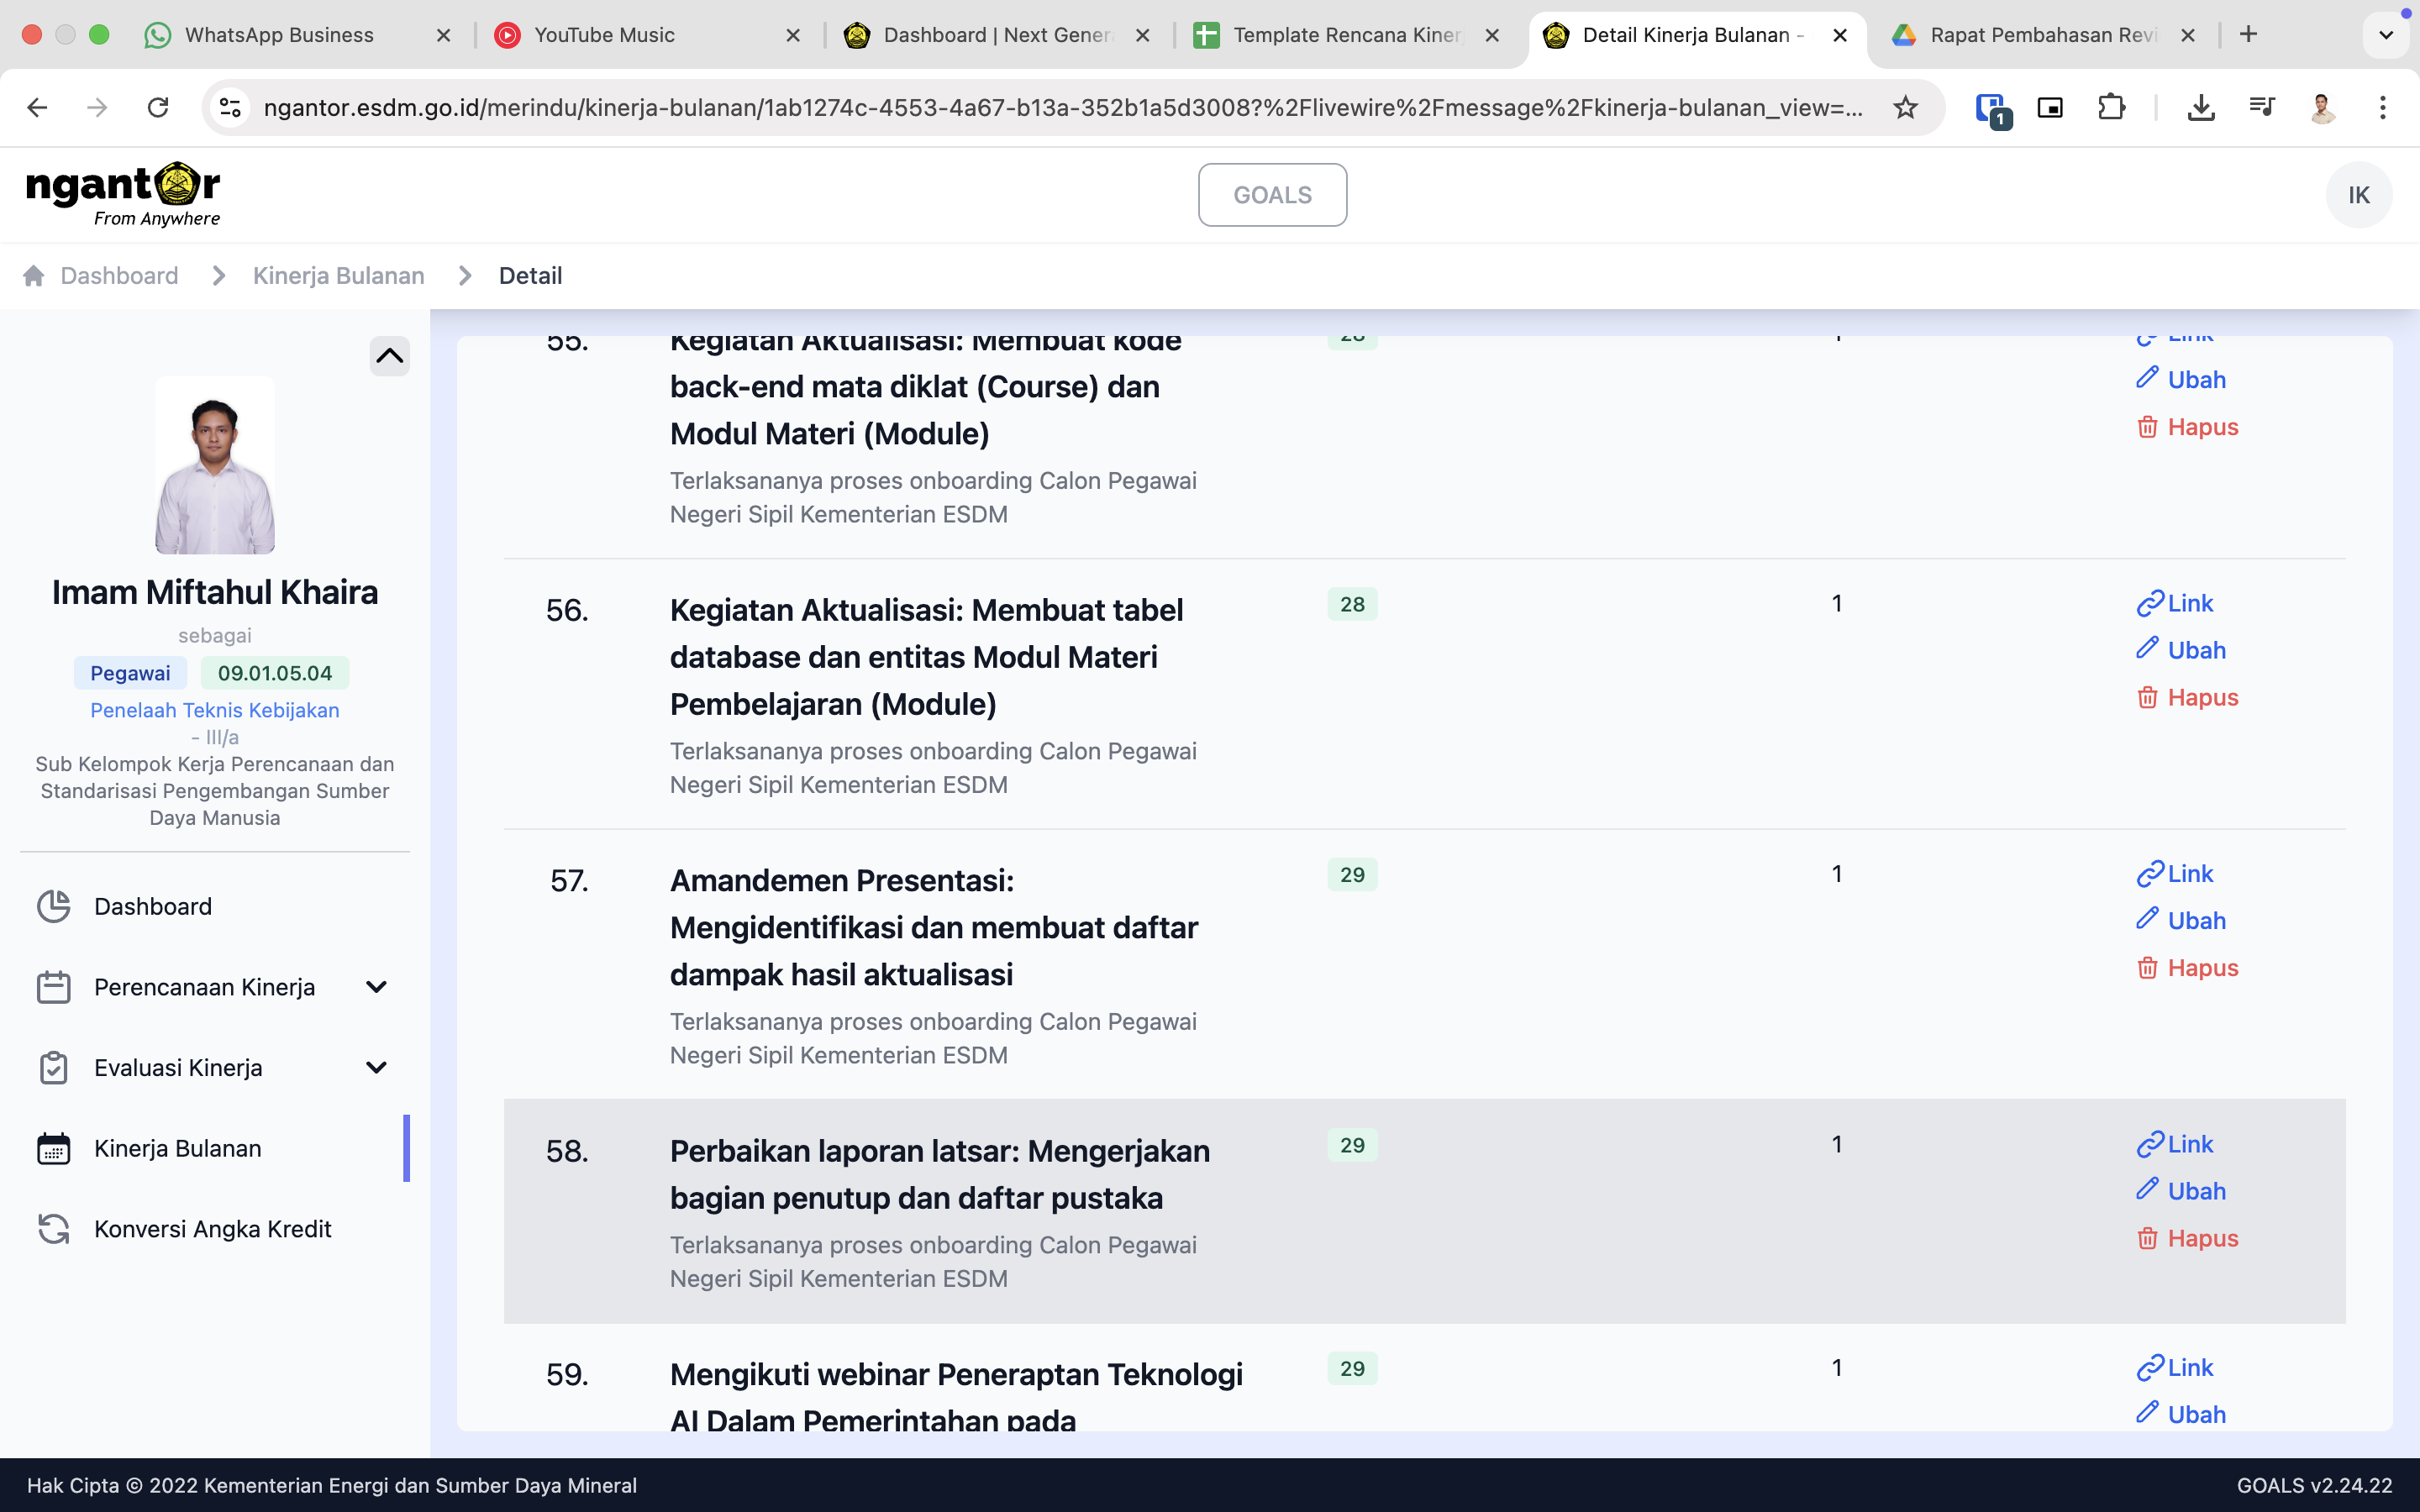Open Kinerja Bulanan breadcrumb link
Viewport: 2420px width, 1512px height.
click(338, 276)
